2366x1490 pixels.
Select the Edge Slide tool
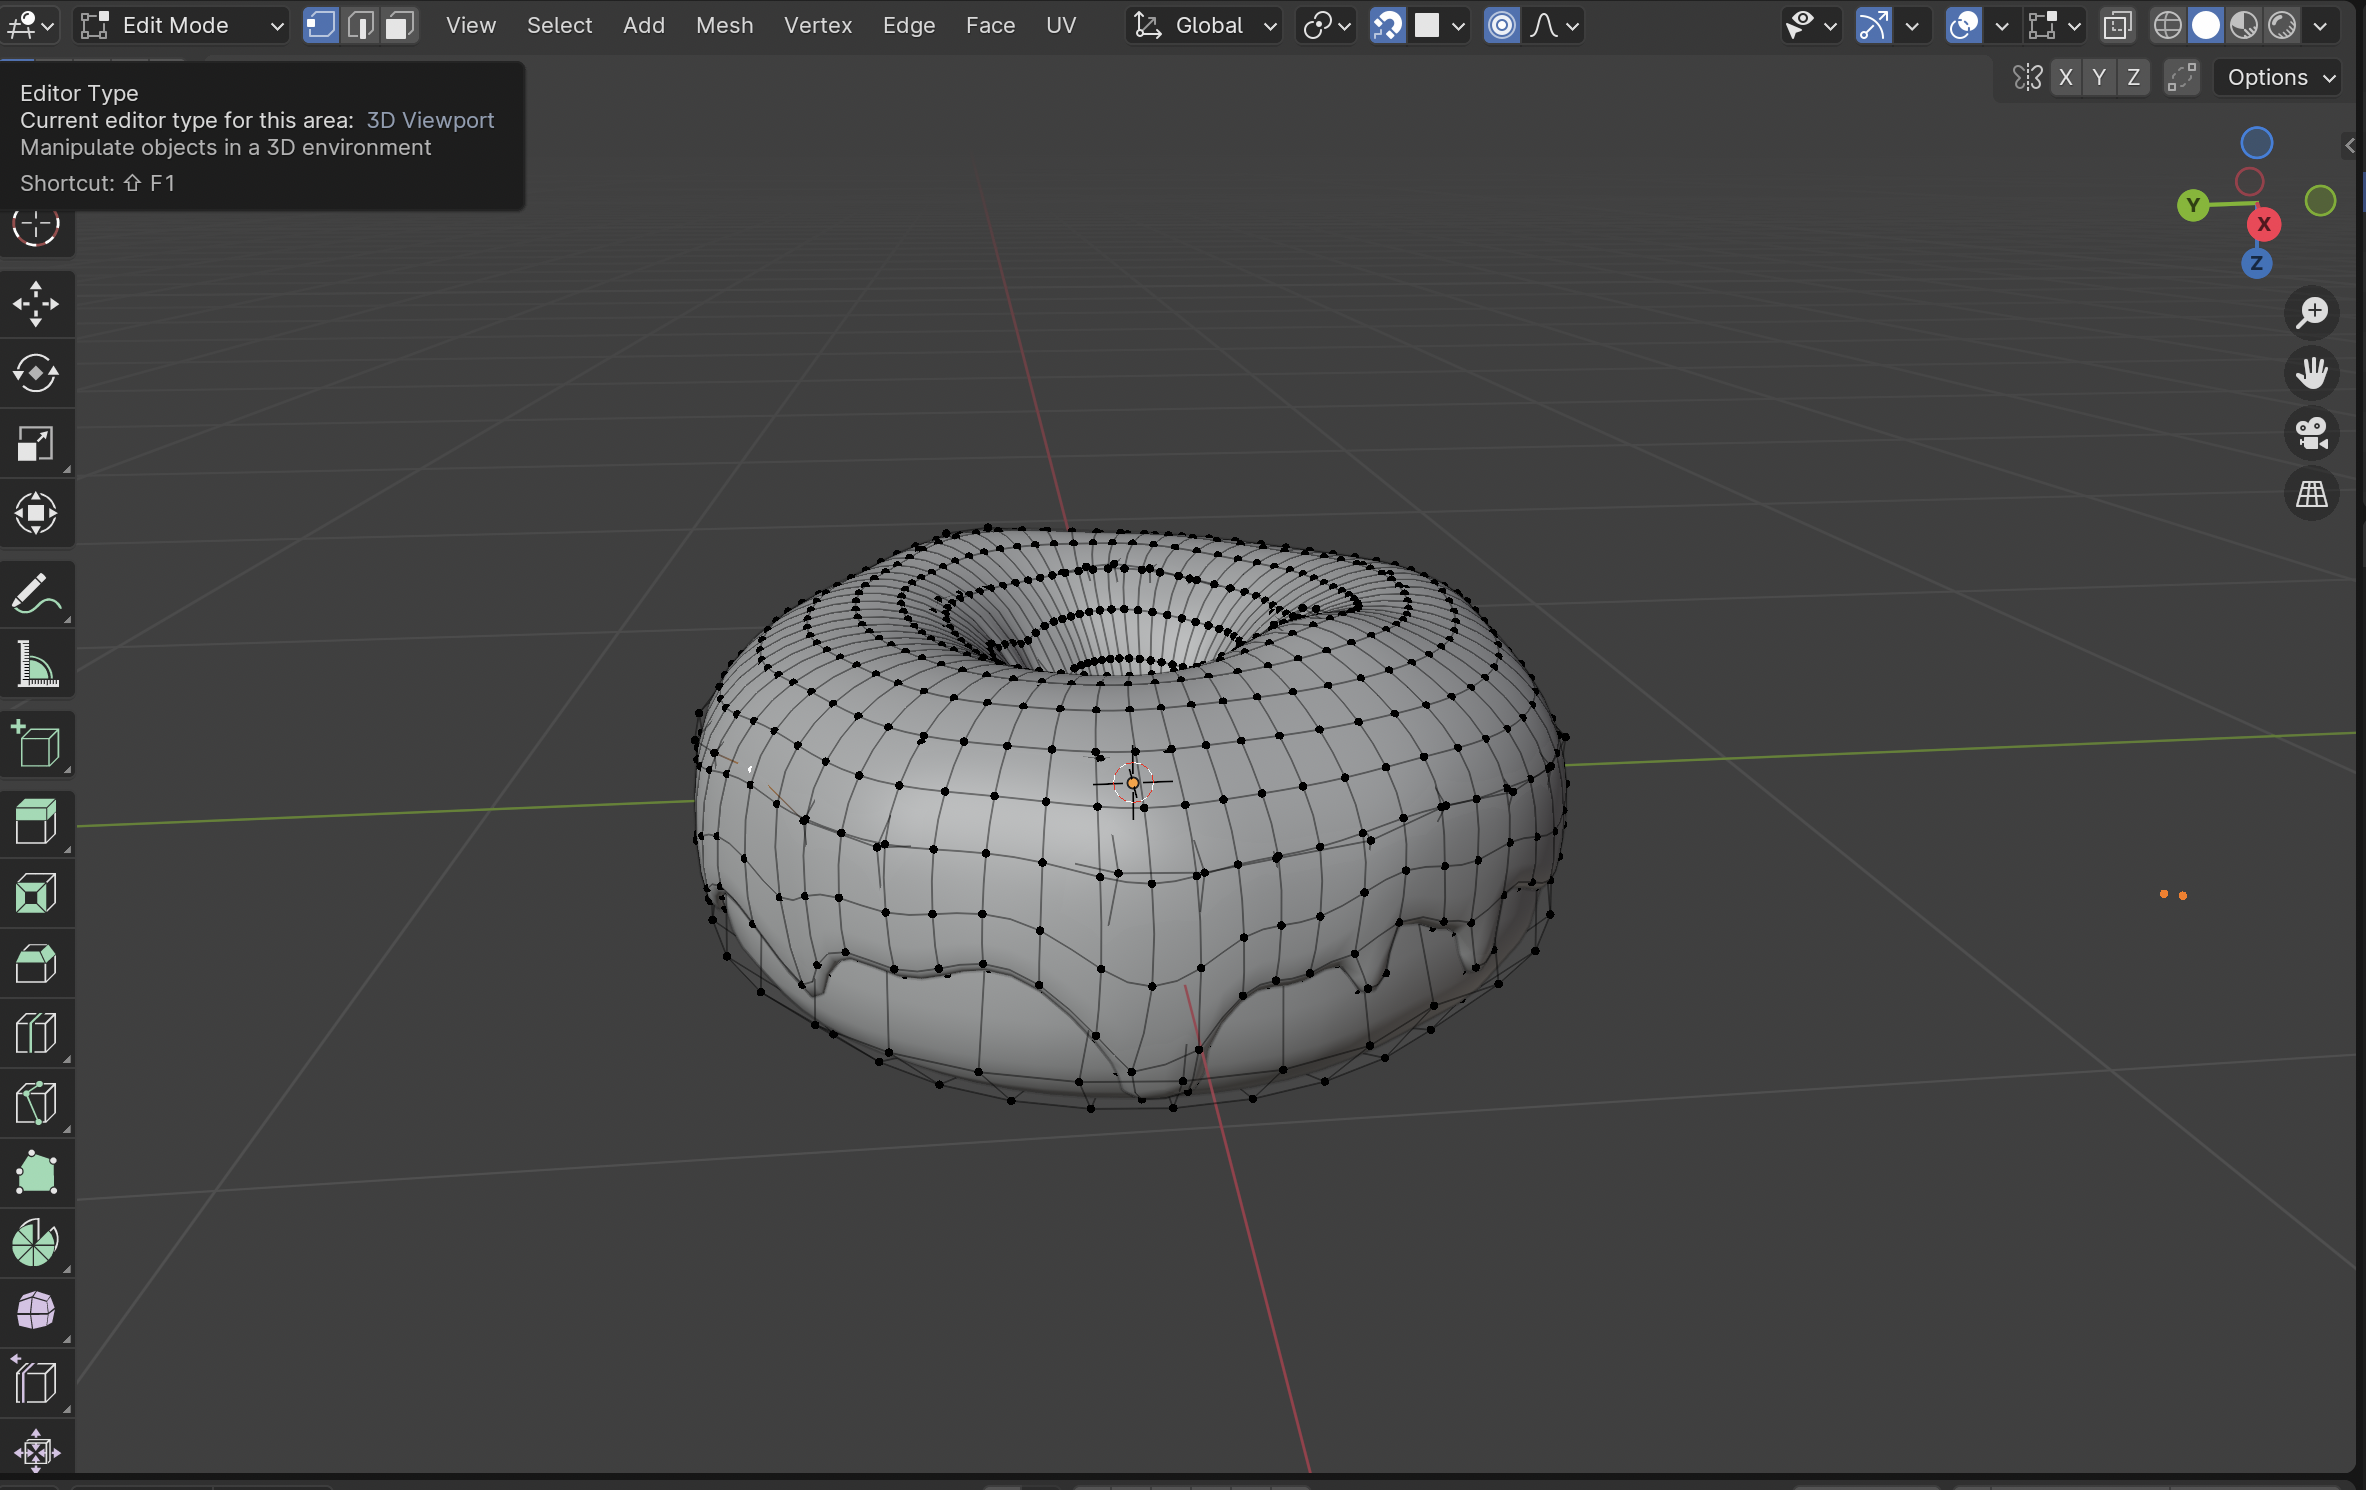[36, 1382]
